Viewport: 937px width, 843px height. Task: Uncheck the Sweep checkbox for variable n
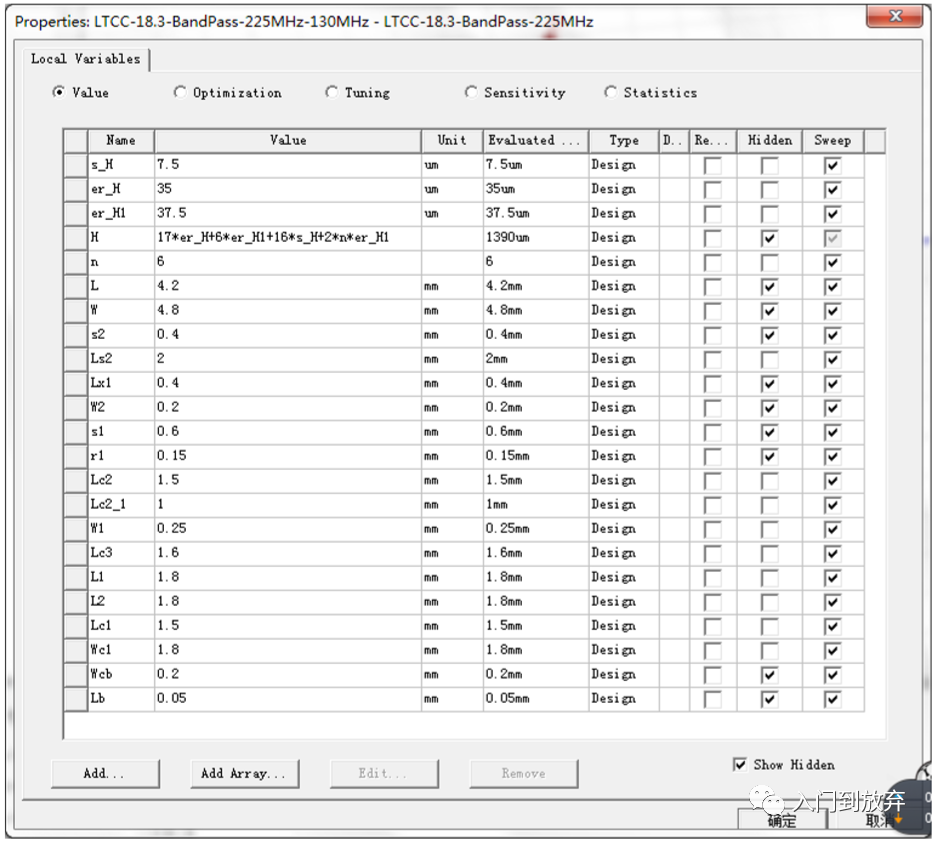tap(832, 262)
